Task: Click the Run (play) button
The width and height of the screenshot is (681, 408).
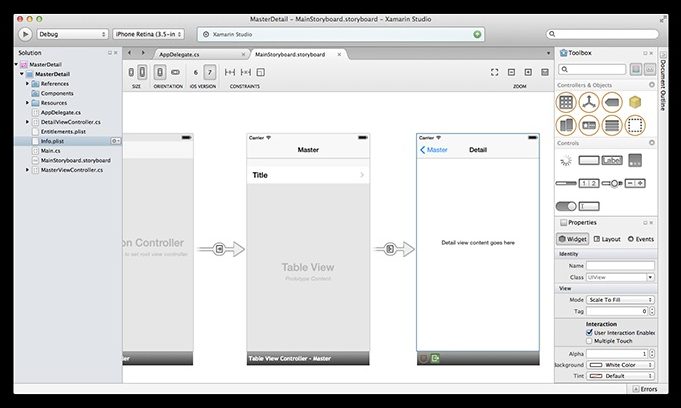Action: (25, 34)
